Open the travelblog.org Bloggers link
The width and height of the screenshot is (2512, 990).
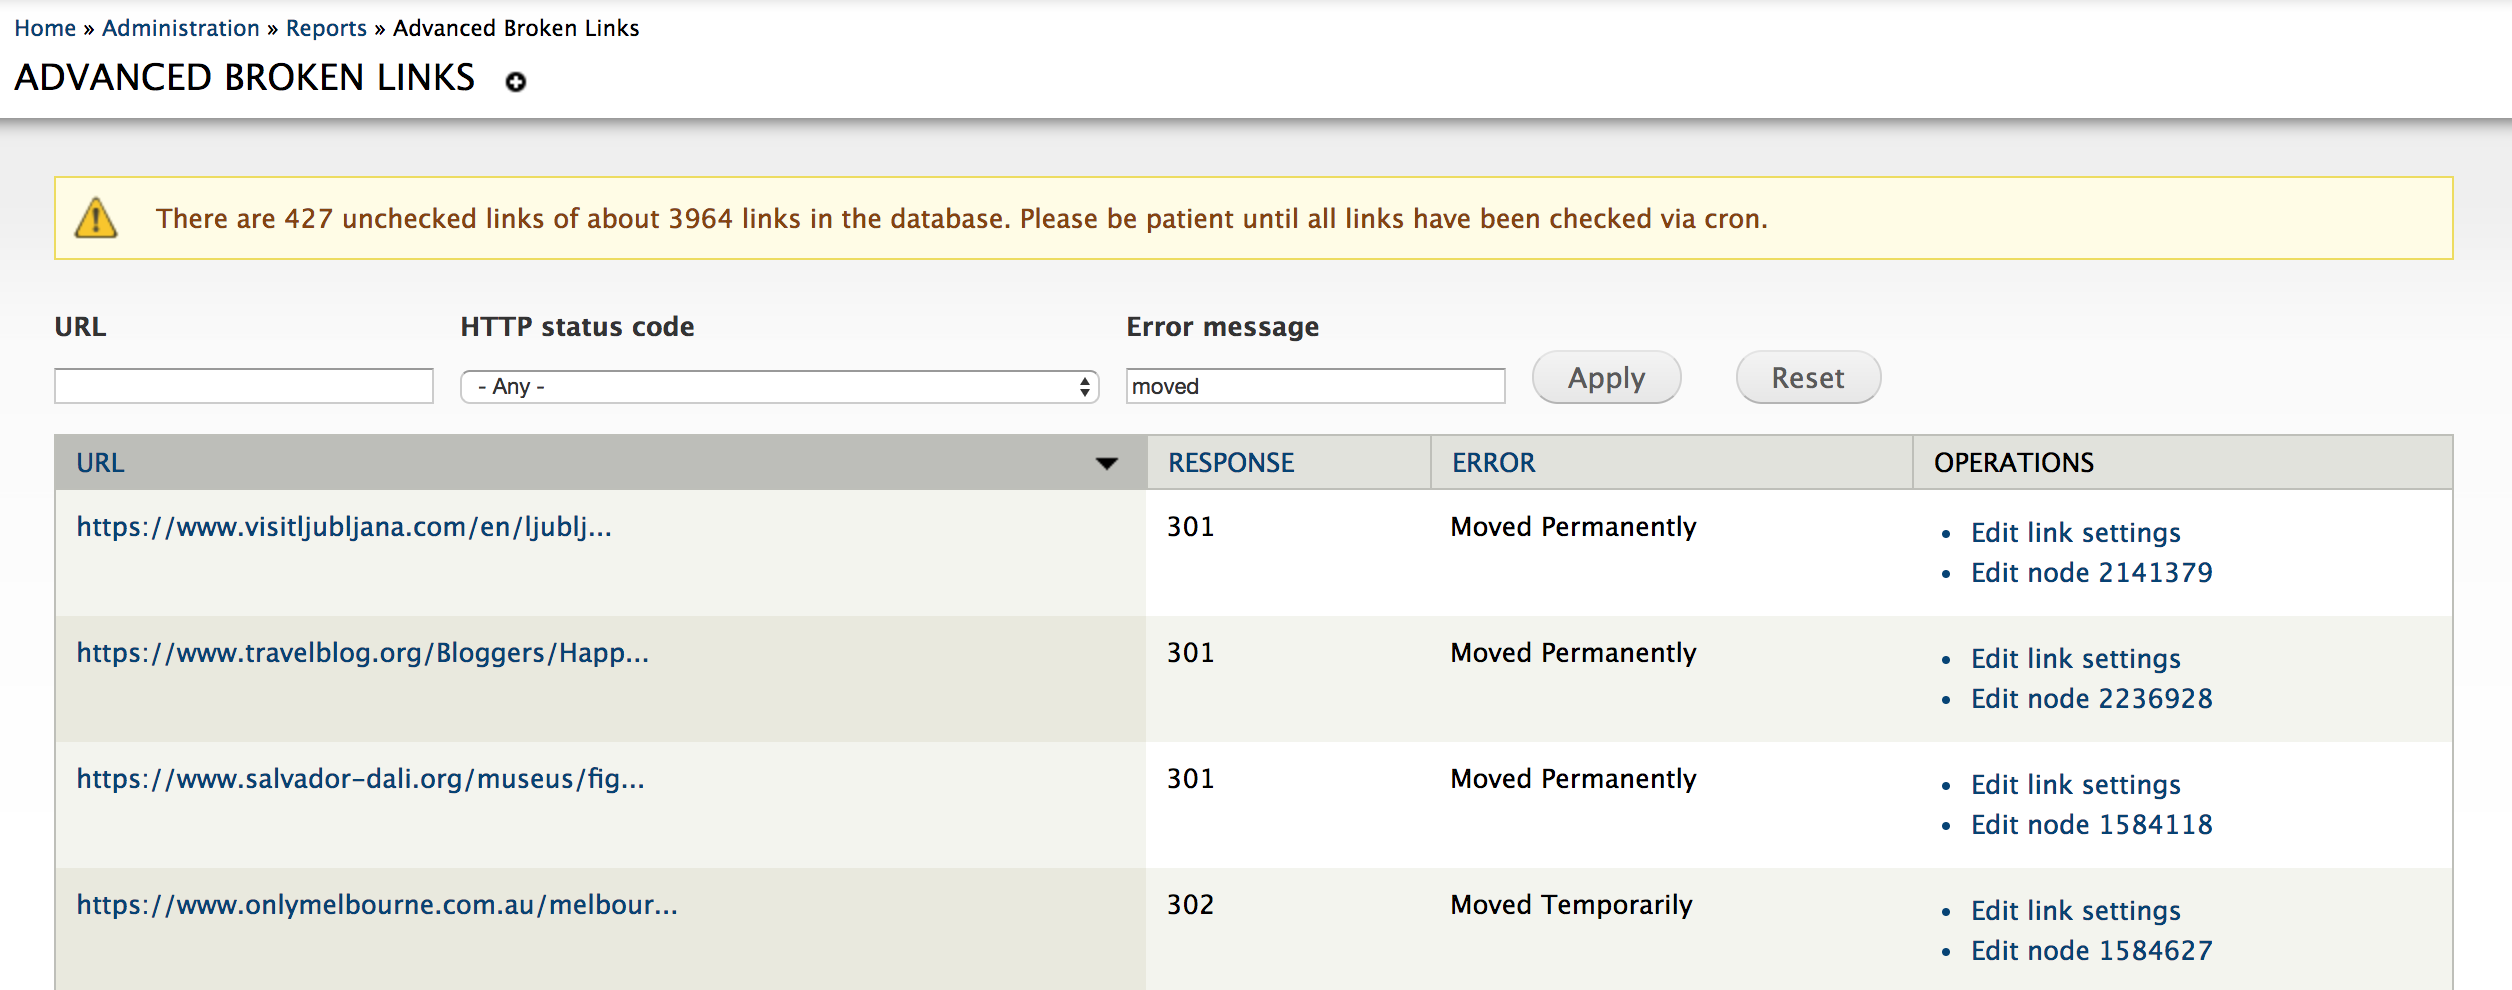coord(363,653)
